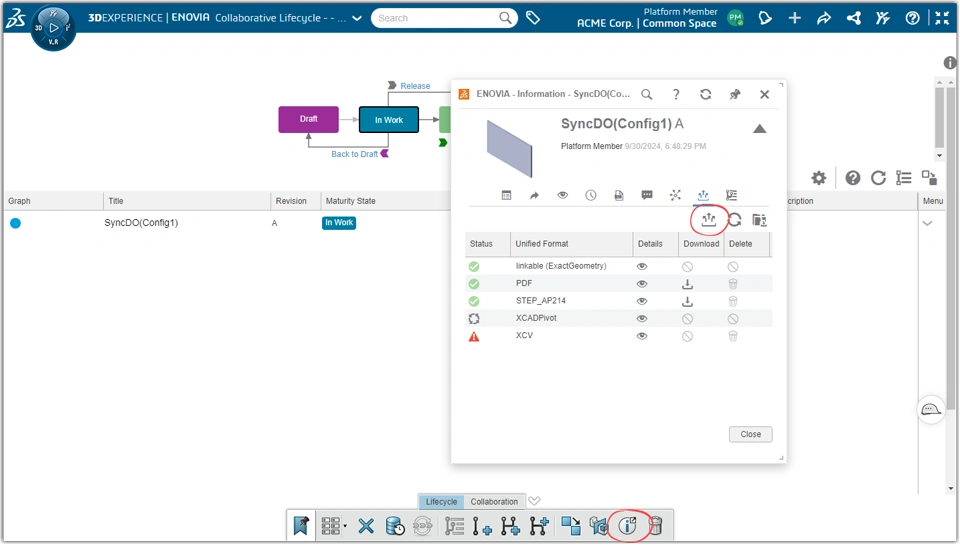Refresh the derived formats list
This screenshot has width=960, height=546.
[x=735, y=220]
